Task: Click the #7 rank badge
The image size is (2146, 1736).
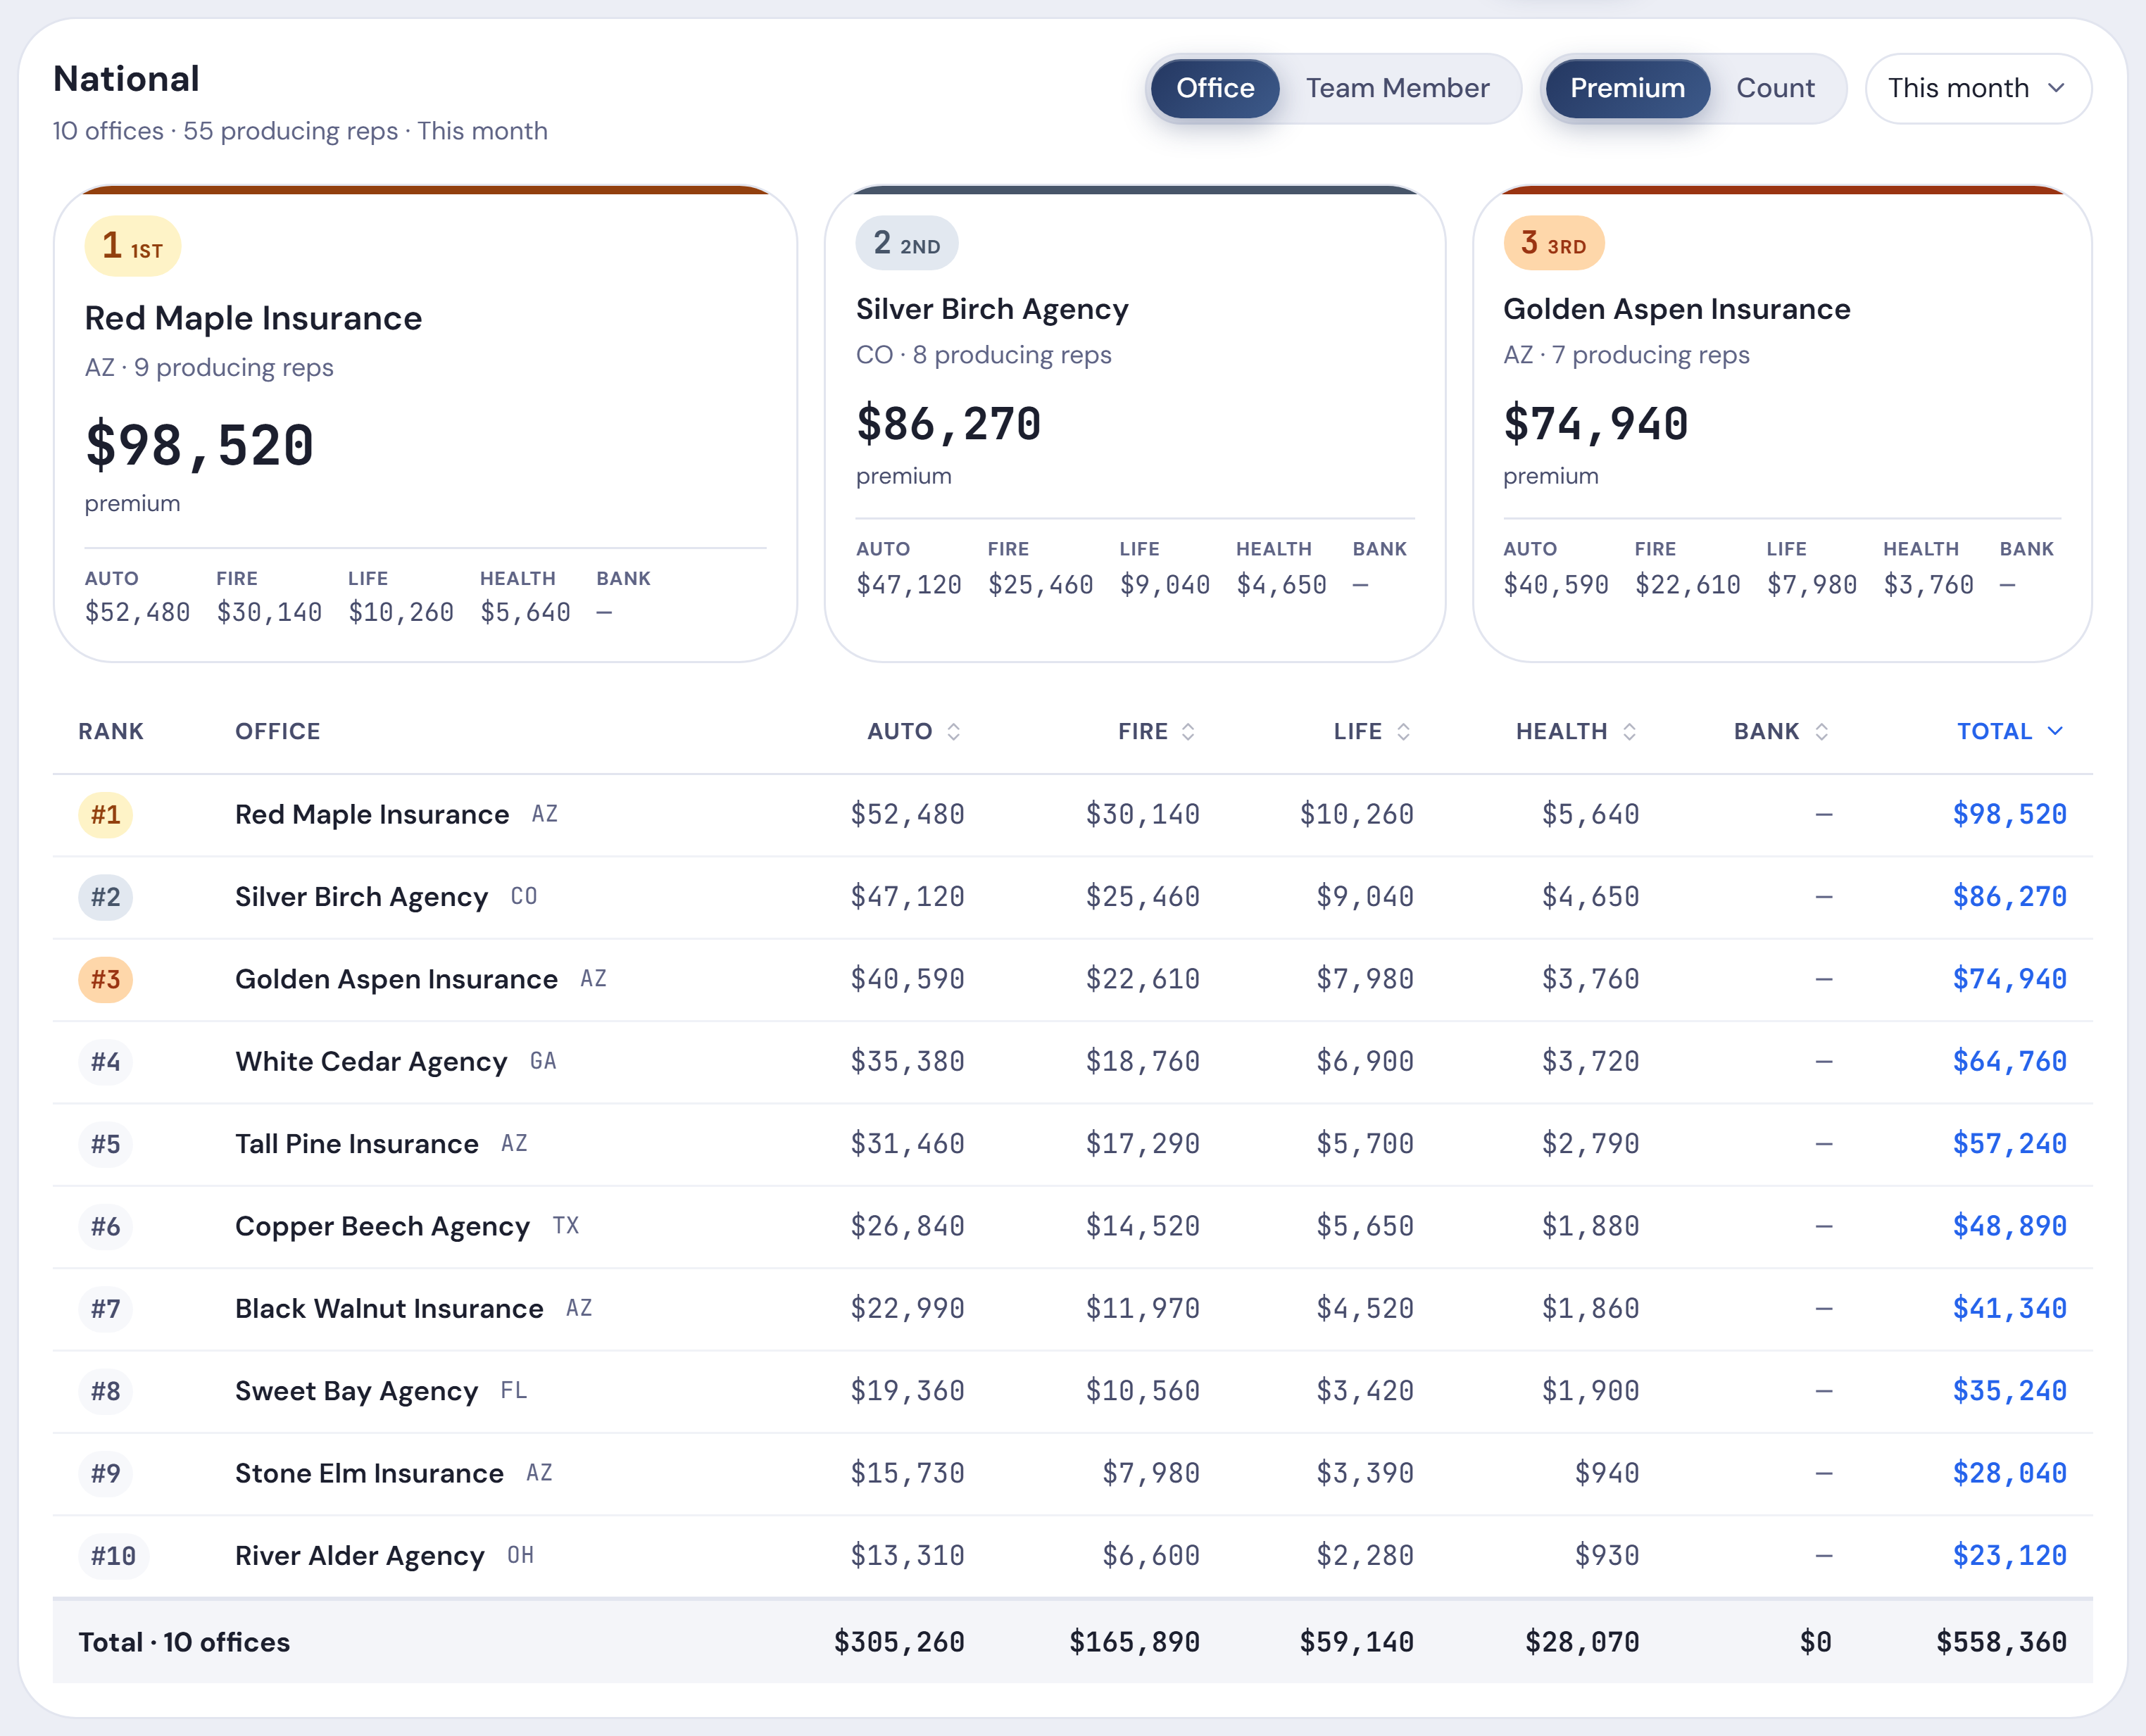Action: [106, 1308]
